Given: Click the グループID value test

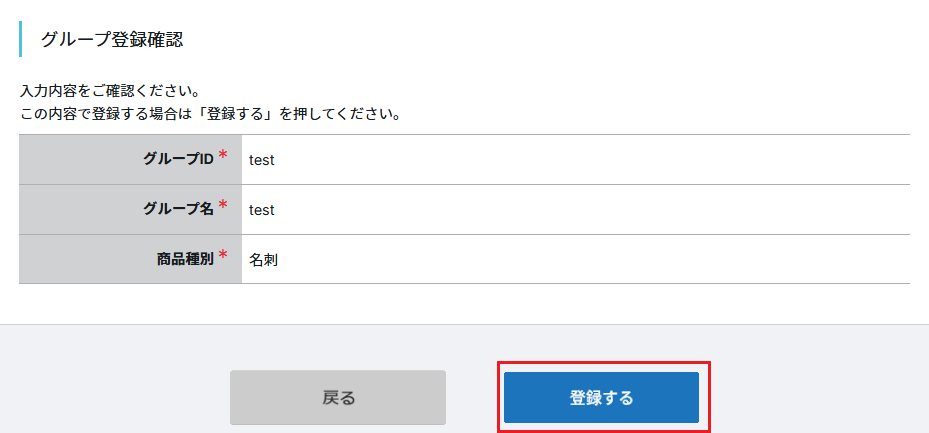Looking at the screenshot, I should [x=262, y=160].
